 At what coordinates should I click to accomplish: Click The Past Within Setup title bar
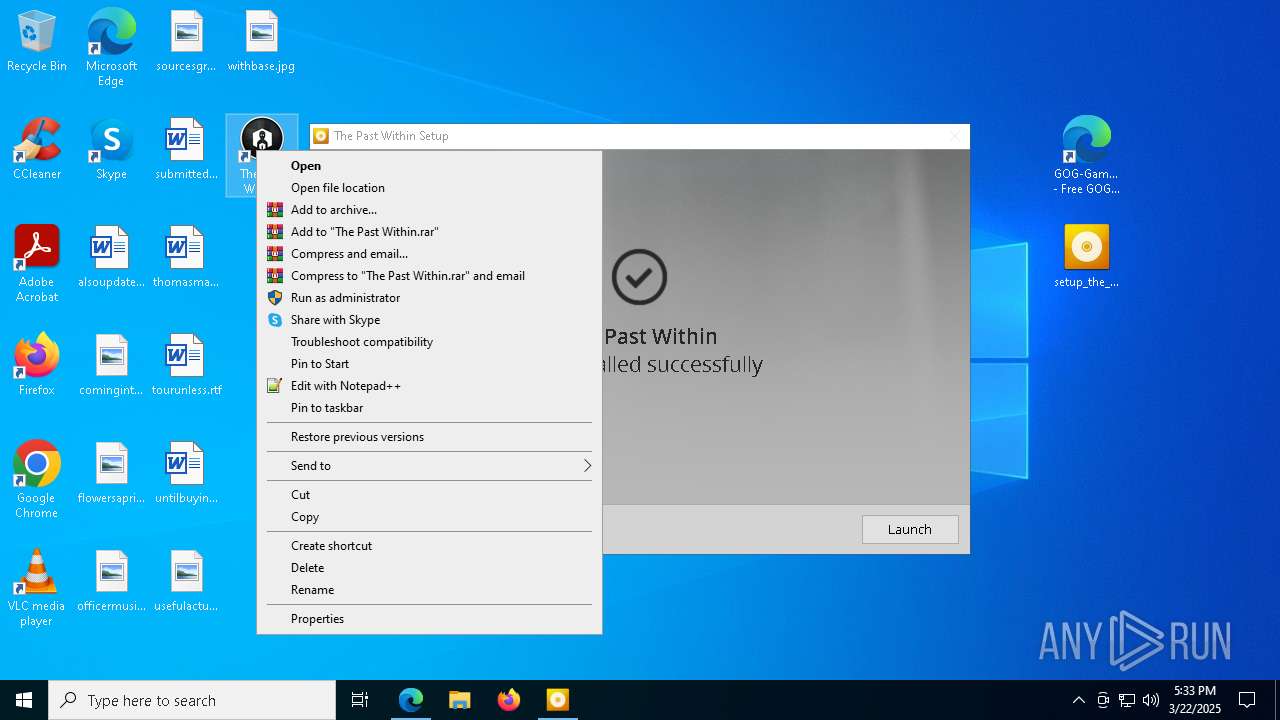pos(639,136)
